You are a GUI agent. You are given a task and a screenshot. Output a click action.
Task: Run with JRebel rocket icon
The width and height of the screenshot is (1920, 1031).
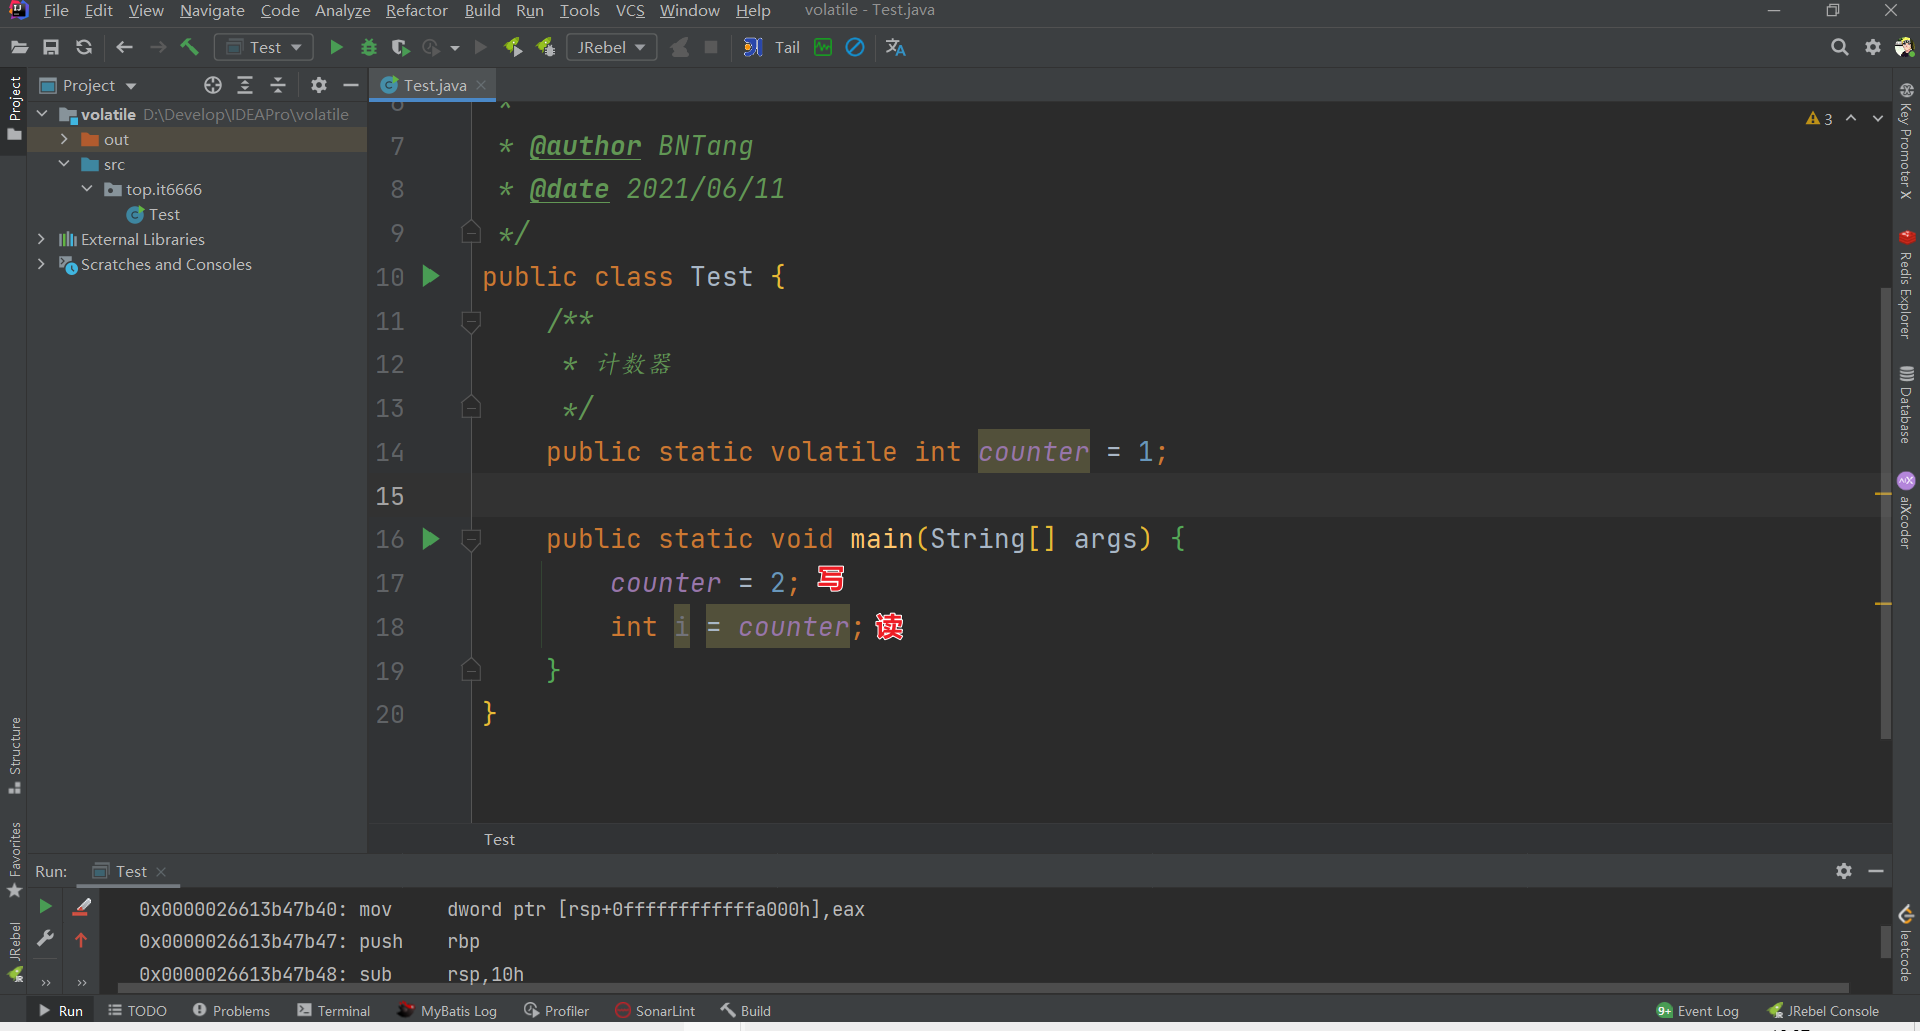click(x=513, y=47)
